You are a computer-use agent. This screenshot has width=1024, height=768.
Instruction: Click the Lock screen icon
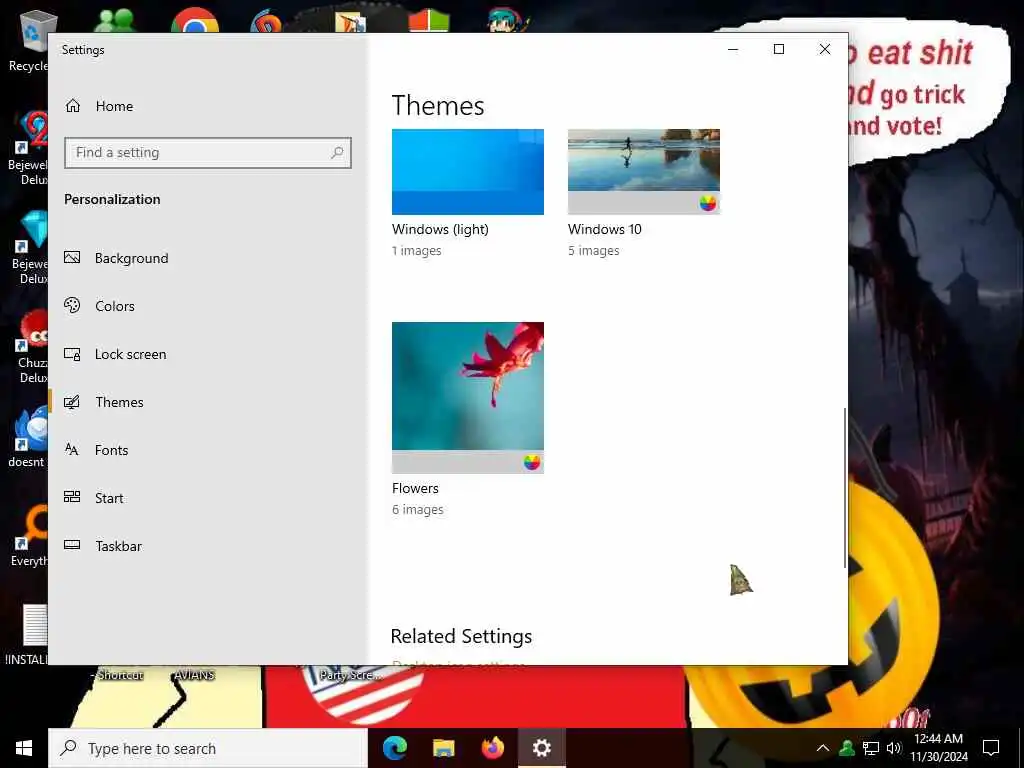pyautogui.click(x=72, y=354)
